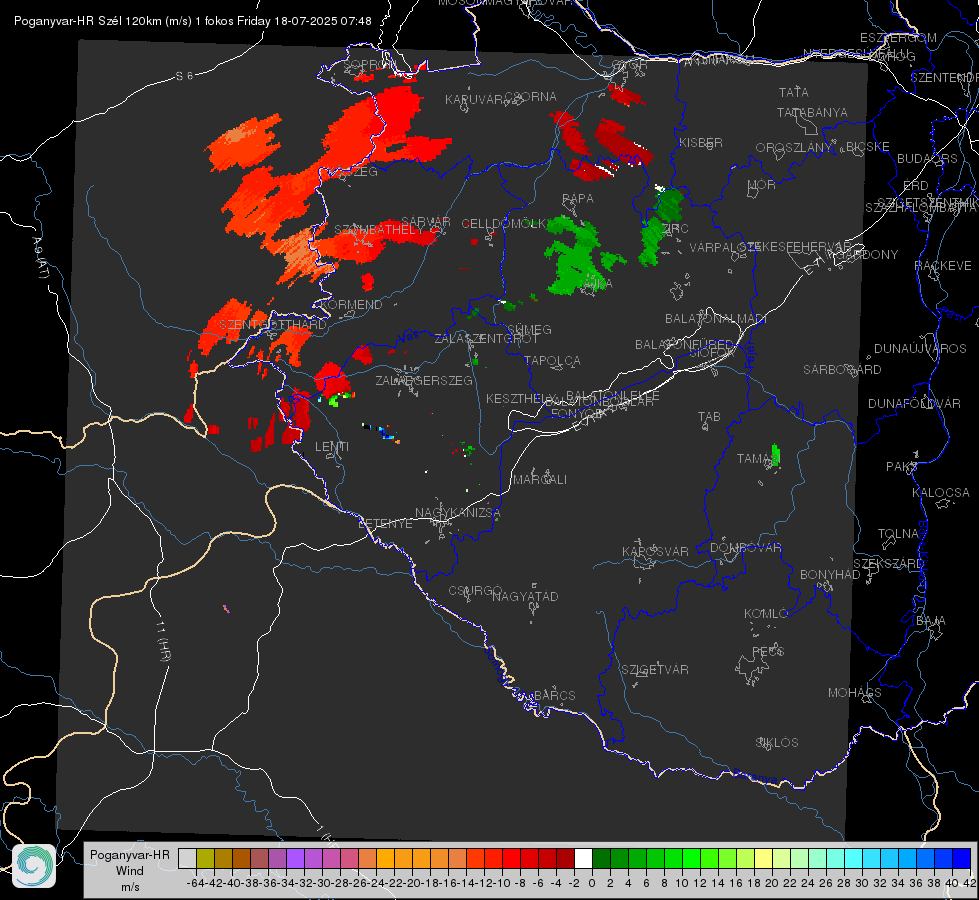Image resolution: width=979 pixels, height=900 pixels.
Task: Click the KISBER city label
Action: click(701, 142)
